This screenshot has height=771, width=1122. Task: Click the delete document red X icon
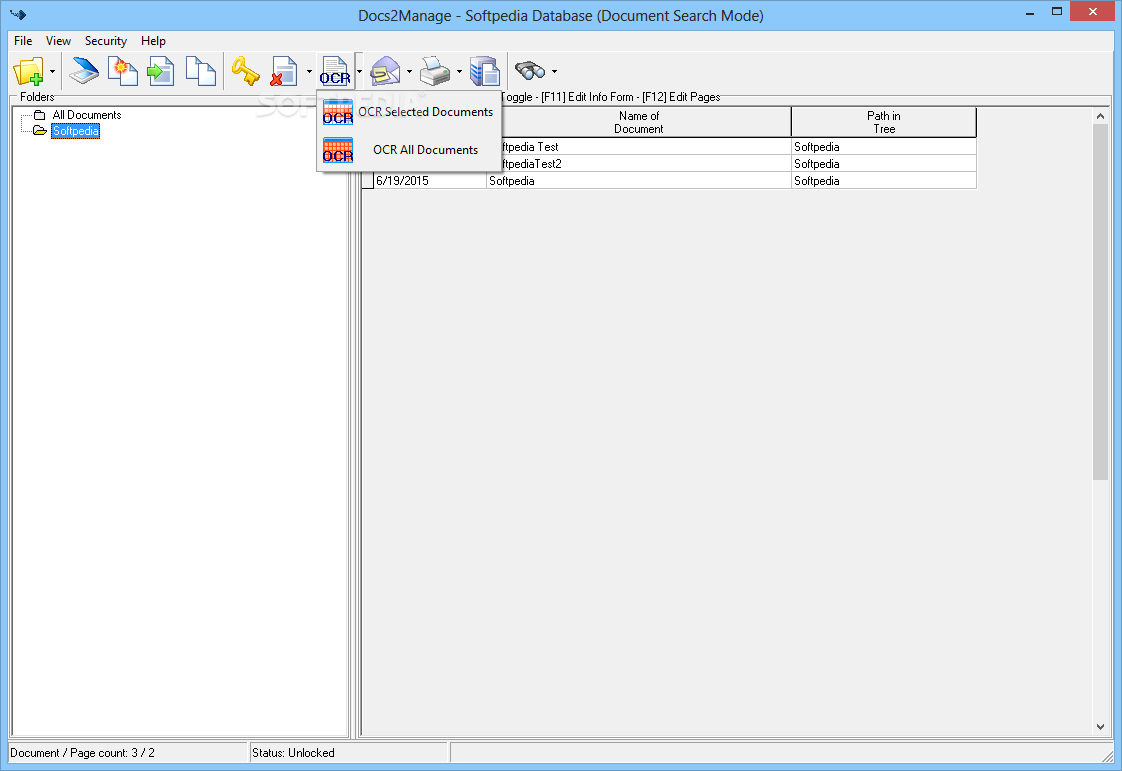[284, 71]
